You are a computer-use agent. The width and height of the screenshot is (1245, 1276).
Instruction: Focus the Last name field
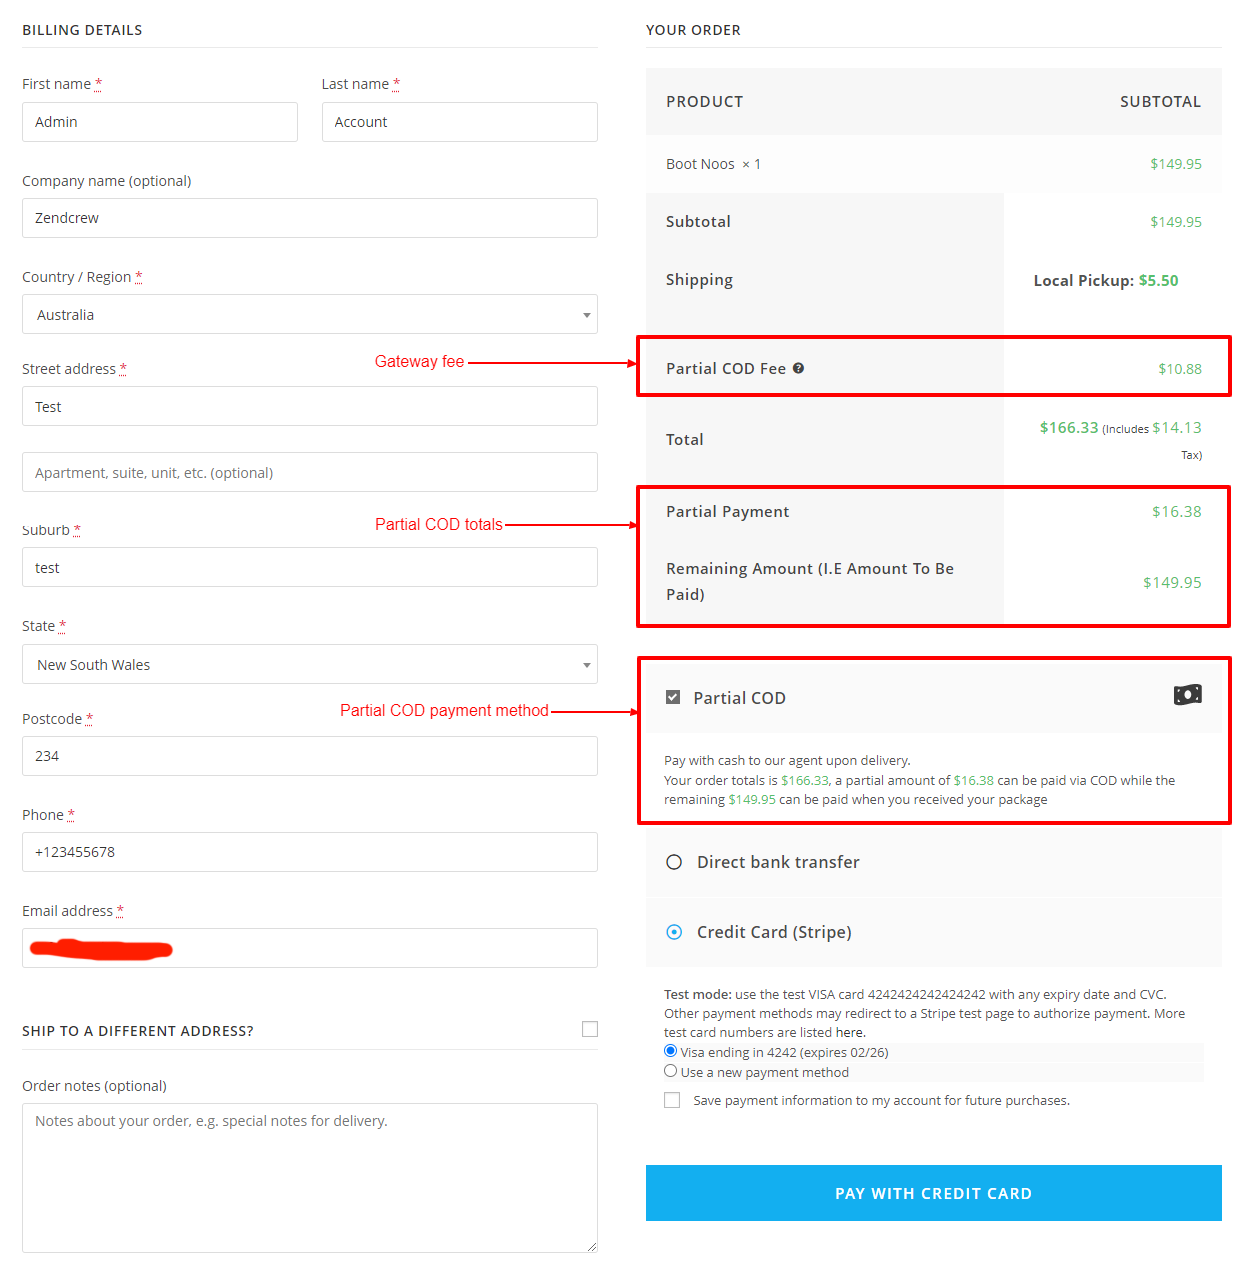point(459,122)
